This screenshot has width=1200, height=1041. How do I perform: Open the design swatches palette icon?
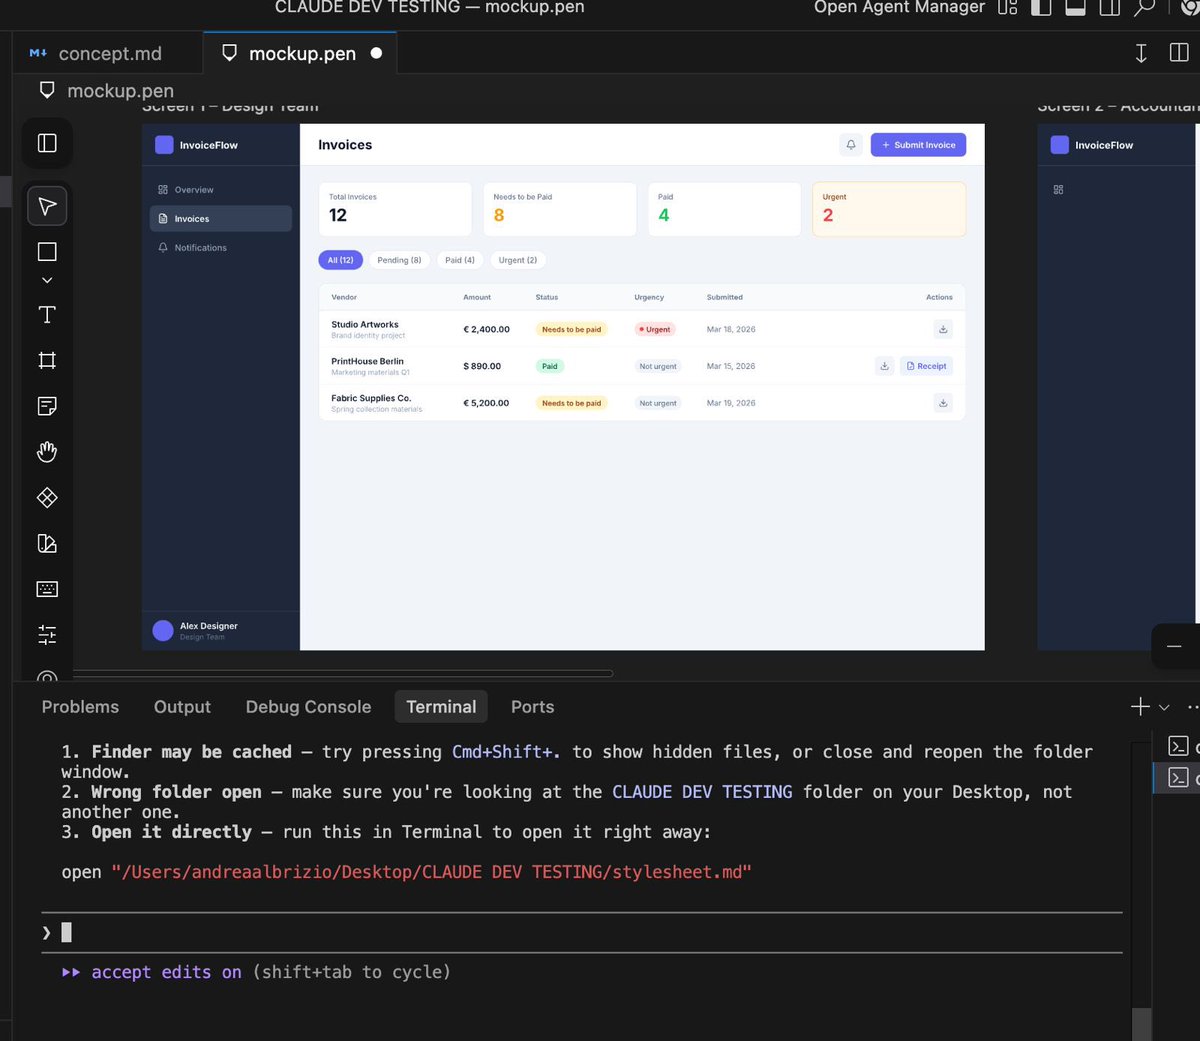(47, 543)
